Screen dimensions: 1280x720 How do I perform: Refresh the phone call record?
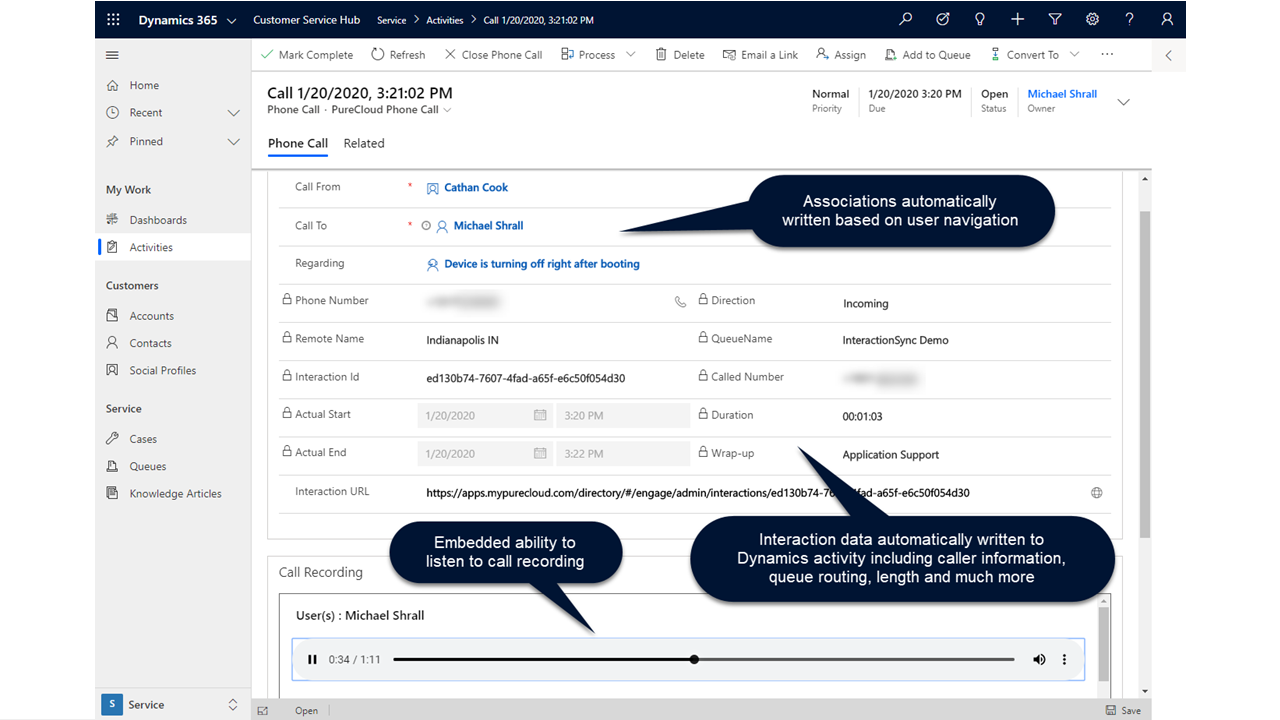pos(398,55)
